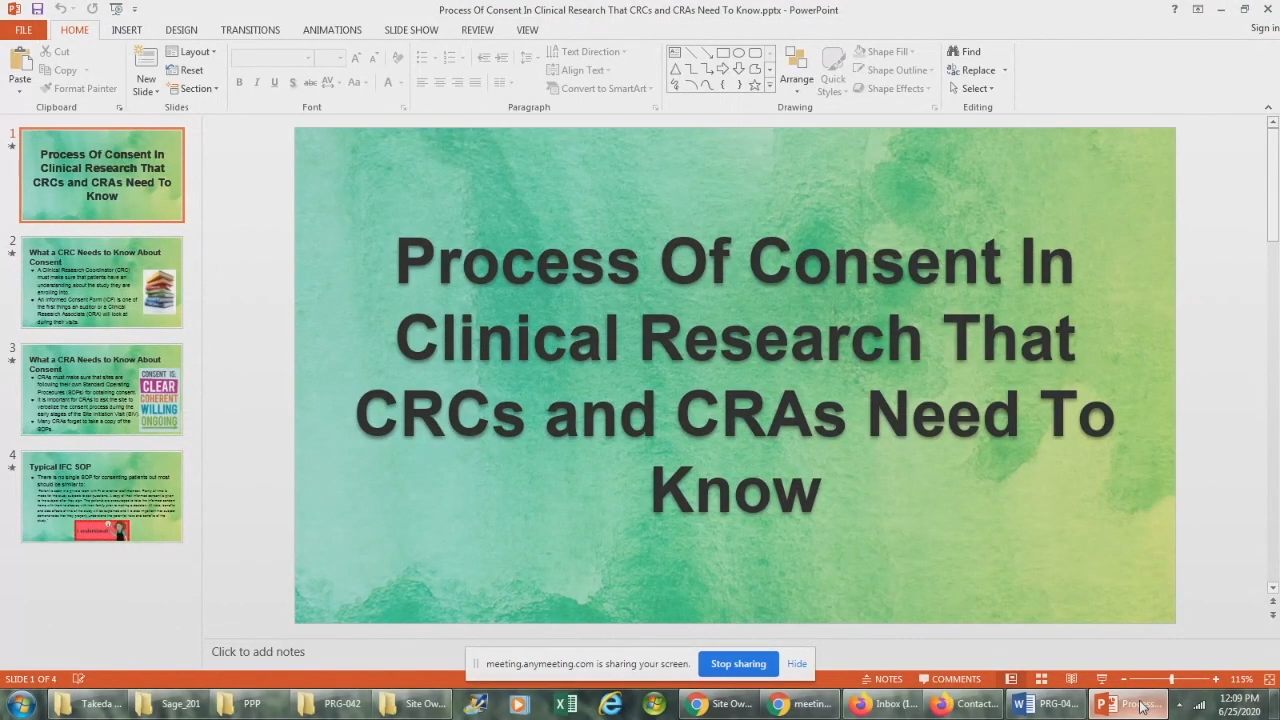The height and width of the screenshot is (720, 1280).
Task: Toggle the Comments pane in status bar
Action: (x=949, y=679)
